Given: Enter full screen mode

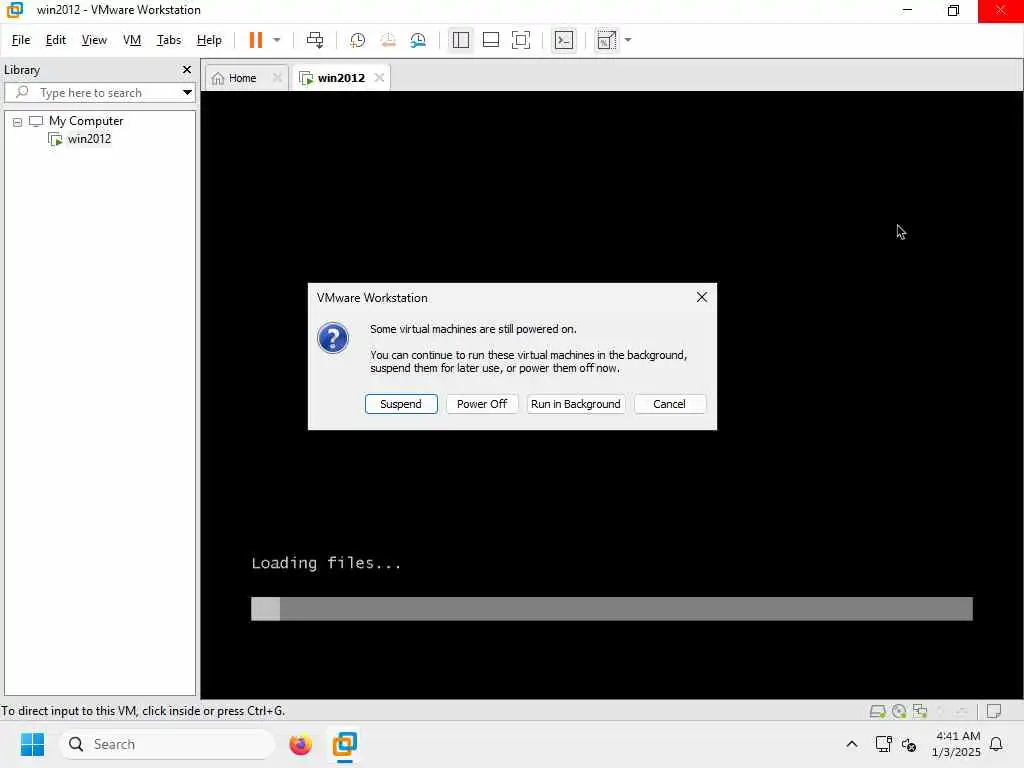Looking at the screenshot, I should pyautogui.click(x=520, y=40).
